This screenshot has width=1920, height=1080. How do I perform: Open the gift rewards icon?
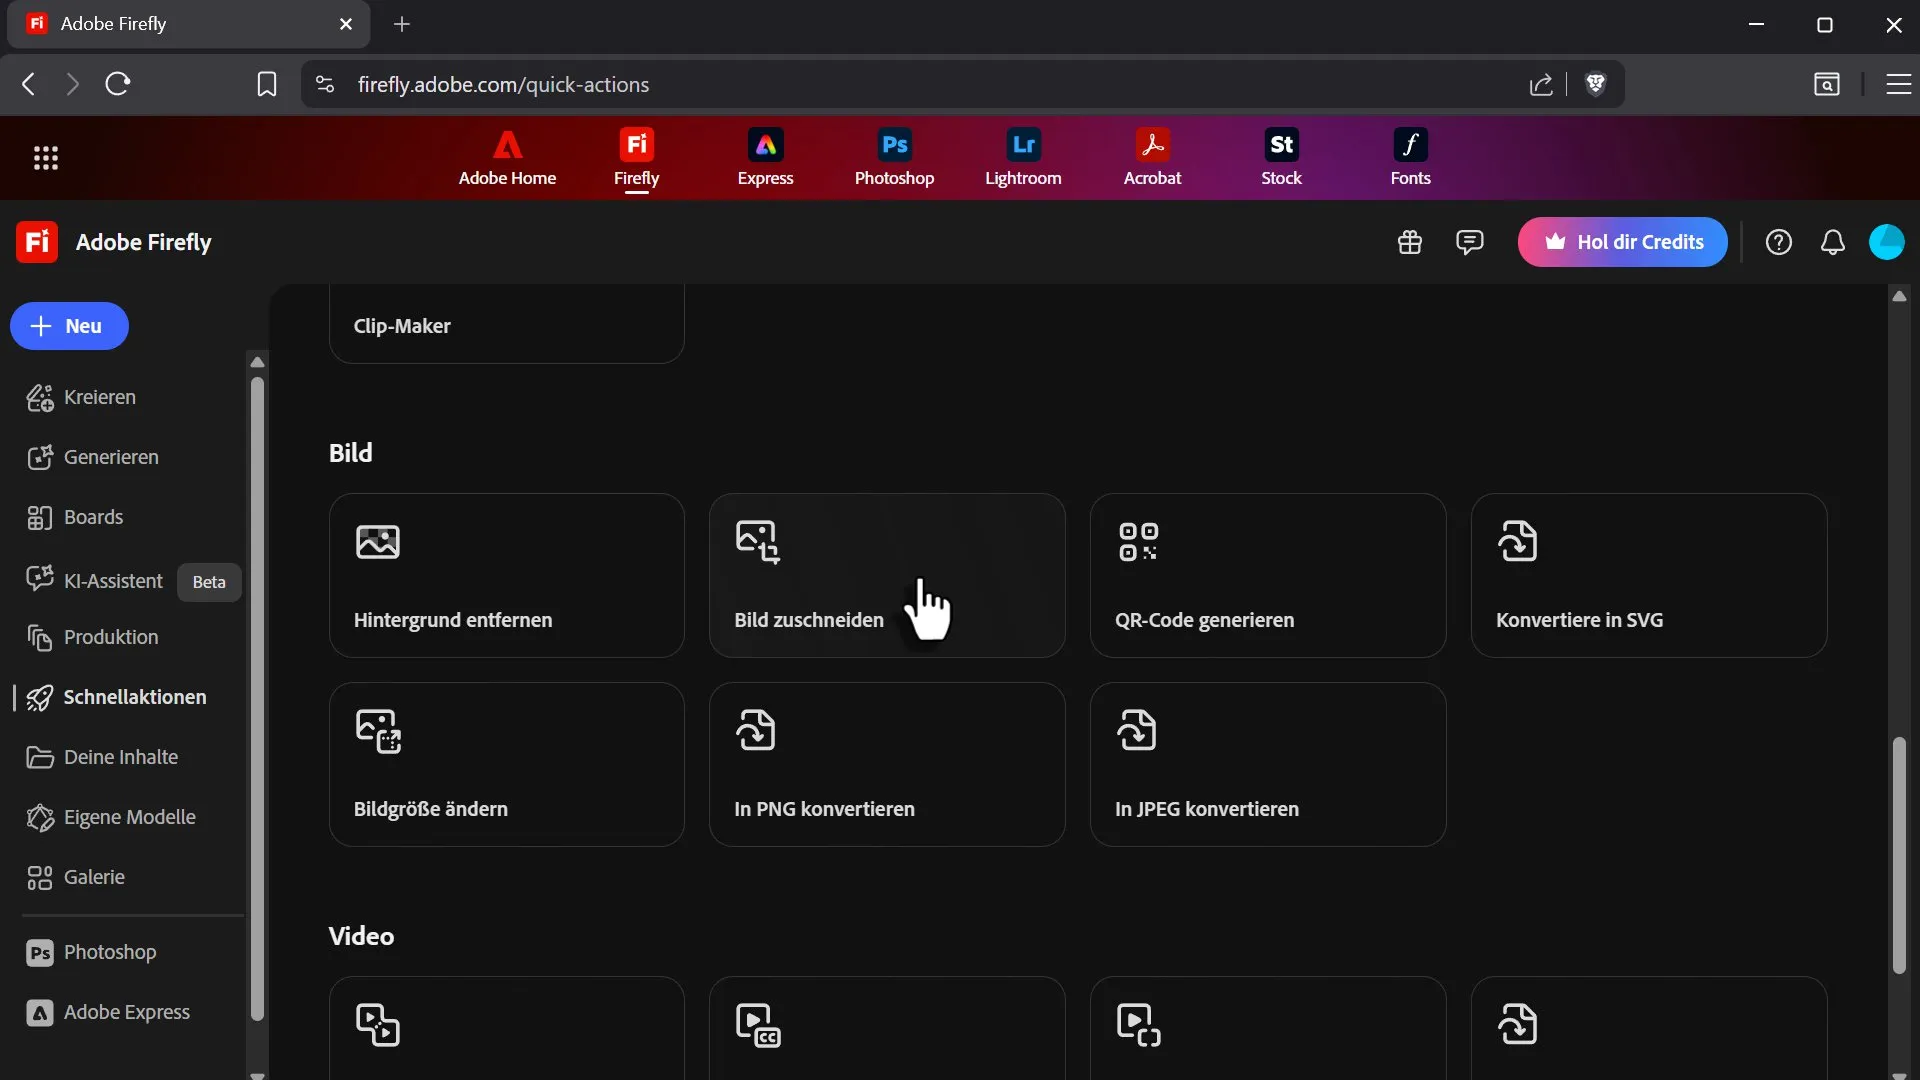click(1410, 242)
